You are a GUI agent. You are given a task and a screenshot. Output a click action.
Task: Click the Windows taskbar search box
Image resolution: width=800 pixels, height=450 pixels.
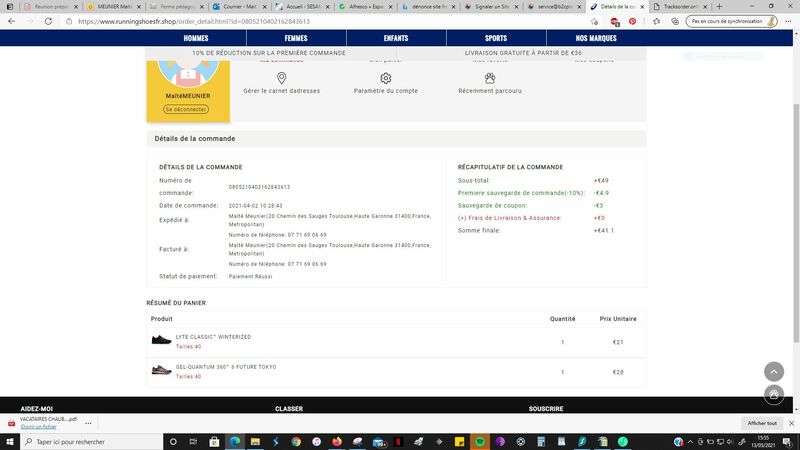91,442
